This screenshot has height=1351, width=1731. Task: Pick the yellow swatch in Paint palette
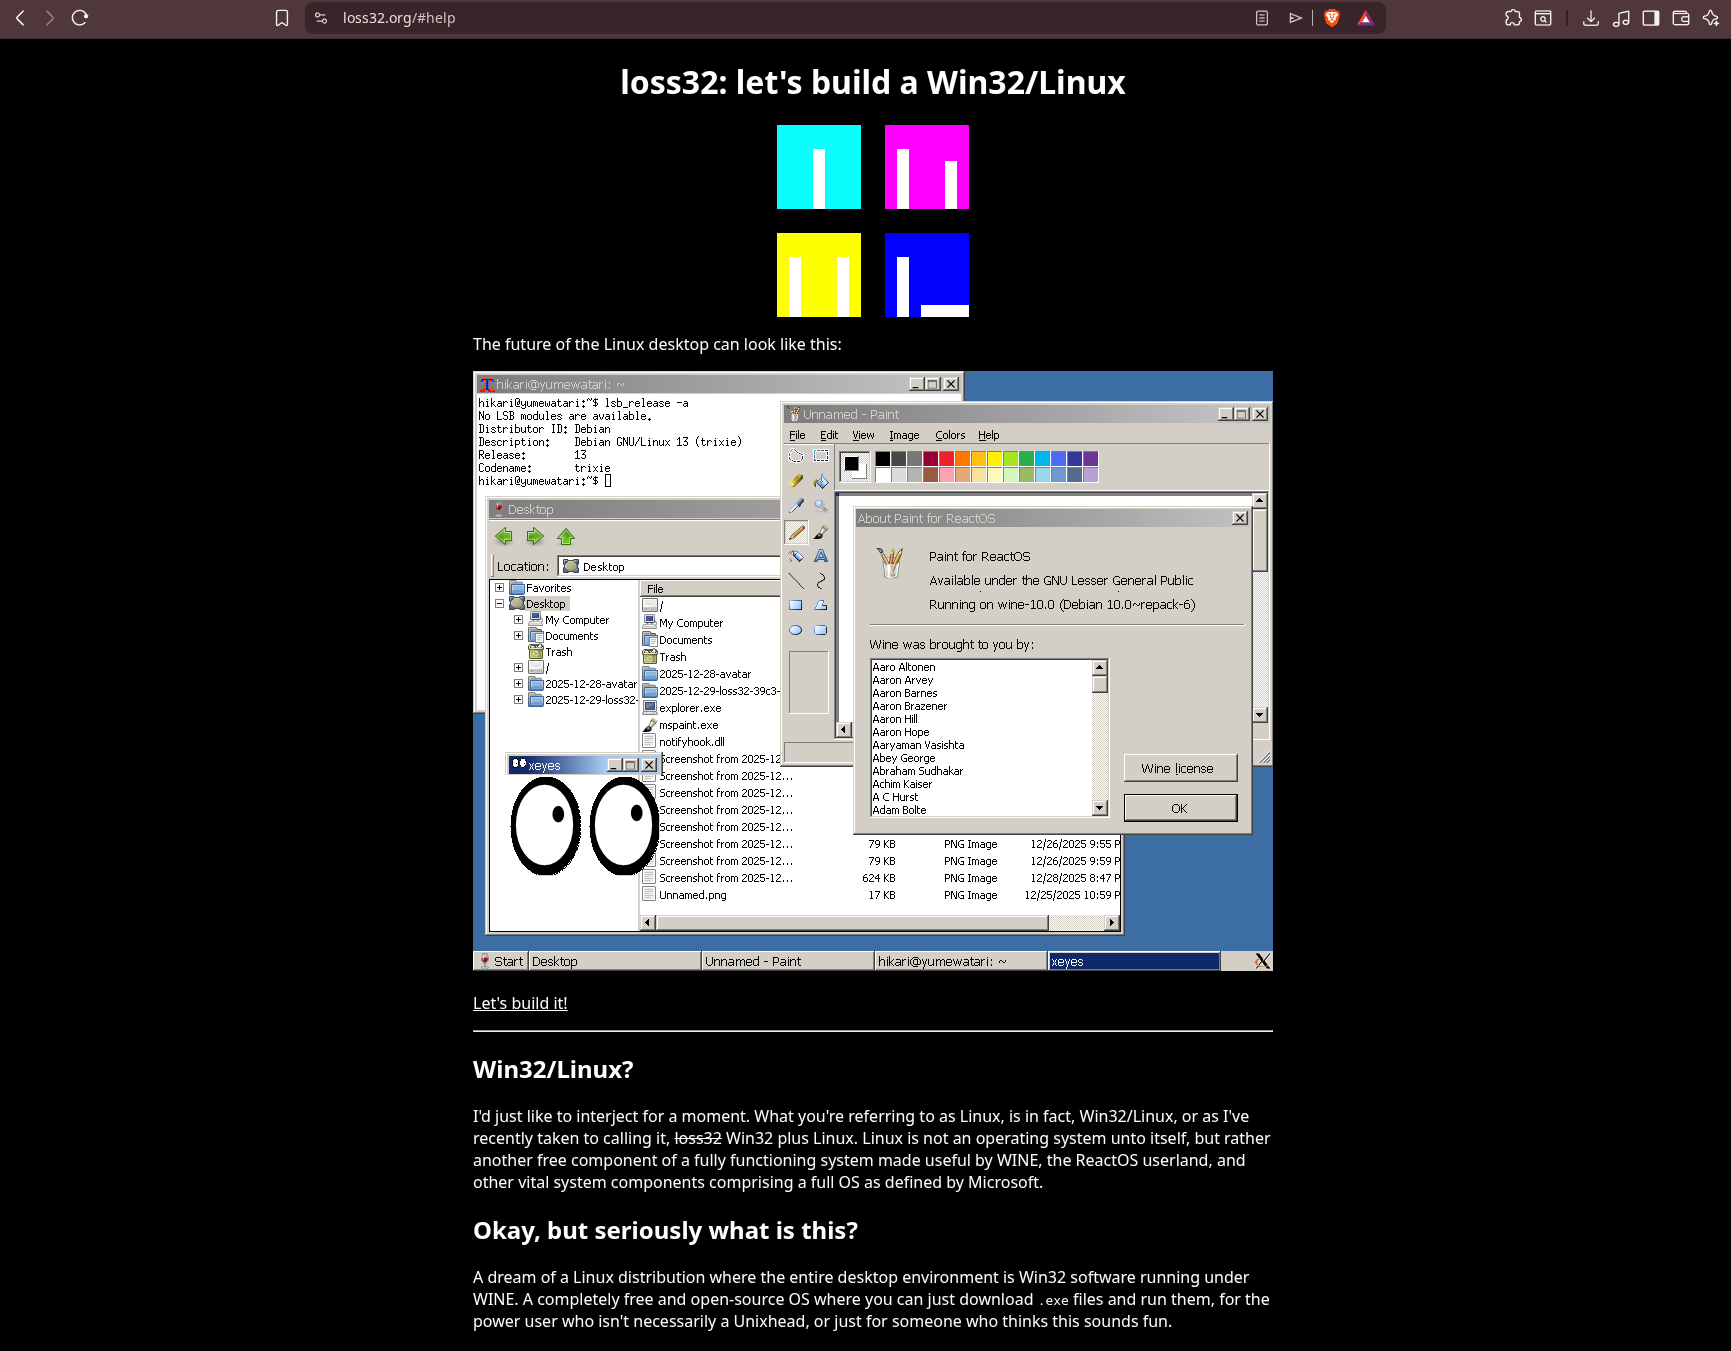(x=995, y=459)
